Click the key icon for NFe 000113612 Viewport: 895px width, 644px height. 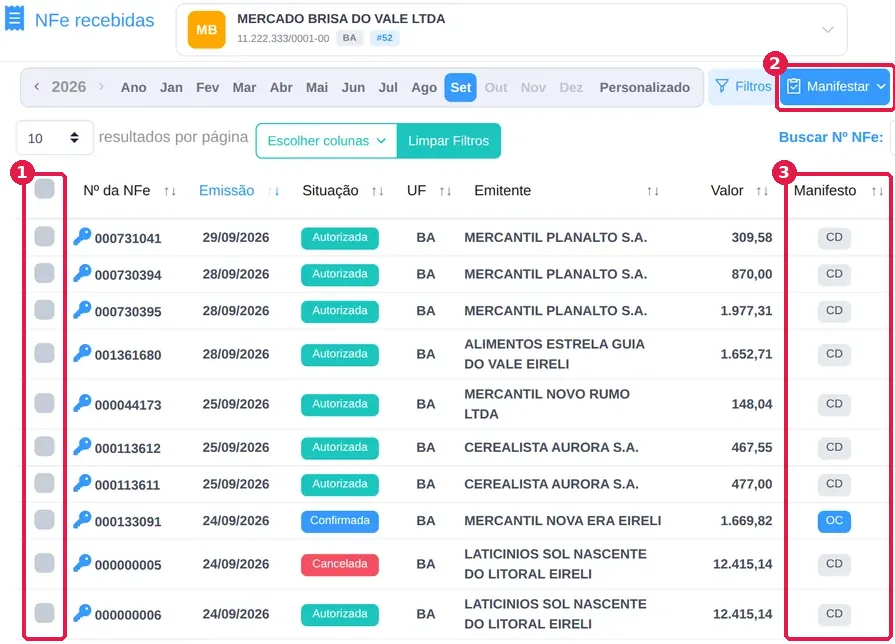82,446
